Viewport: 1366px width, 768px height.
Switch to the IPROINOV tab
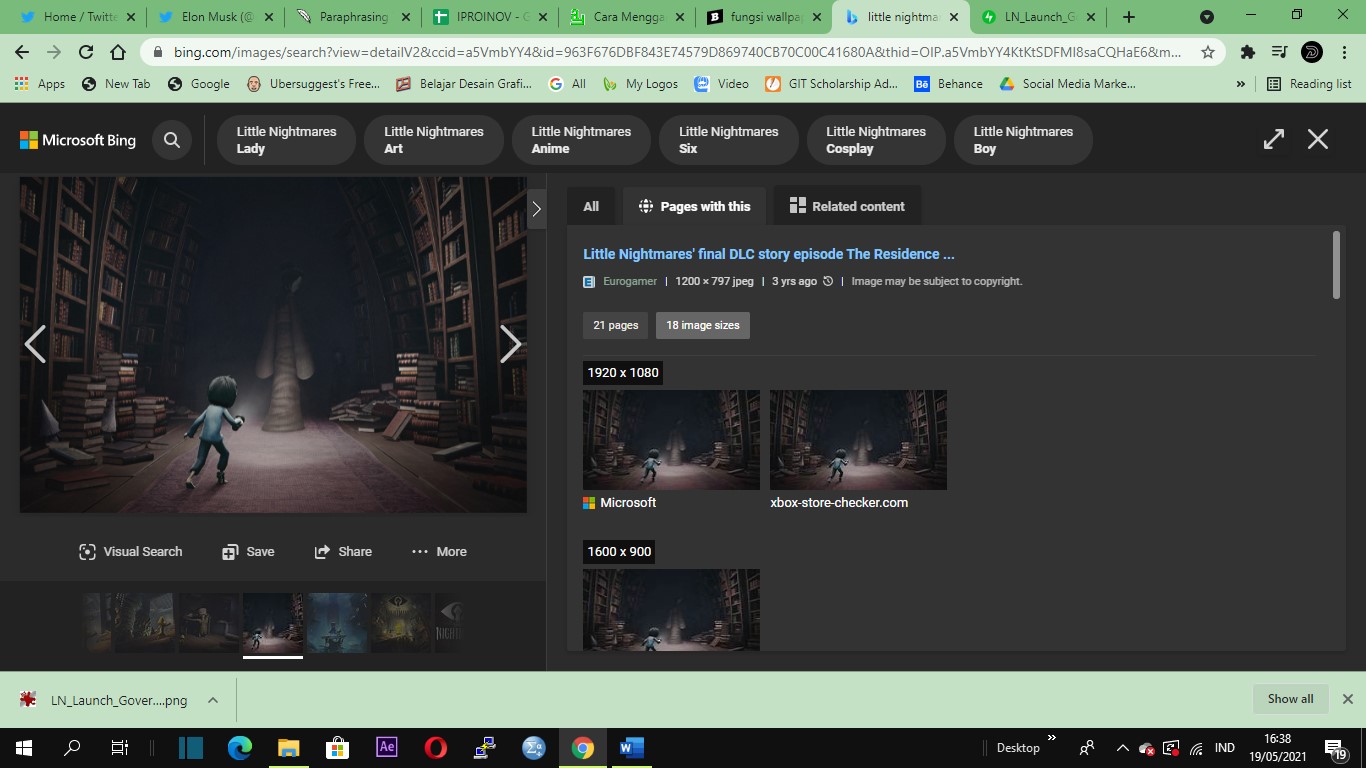489,17
